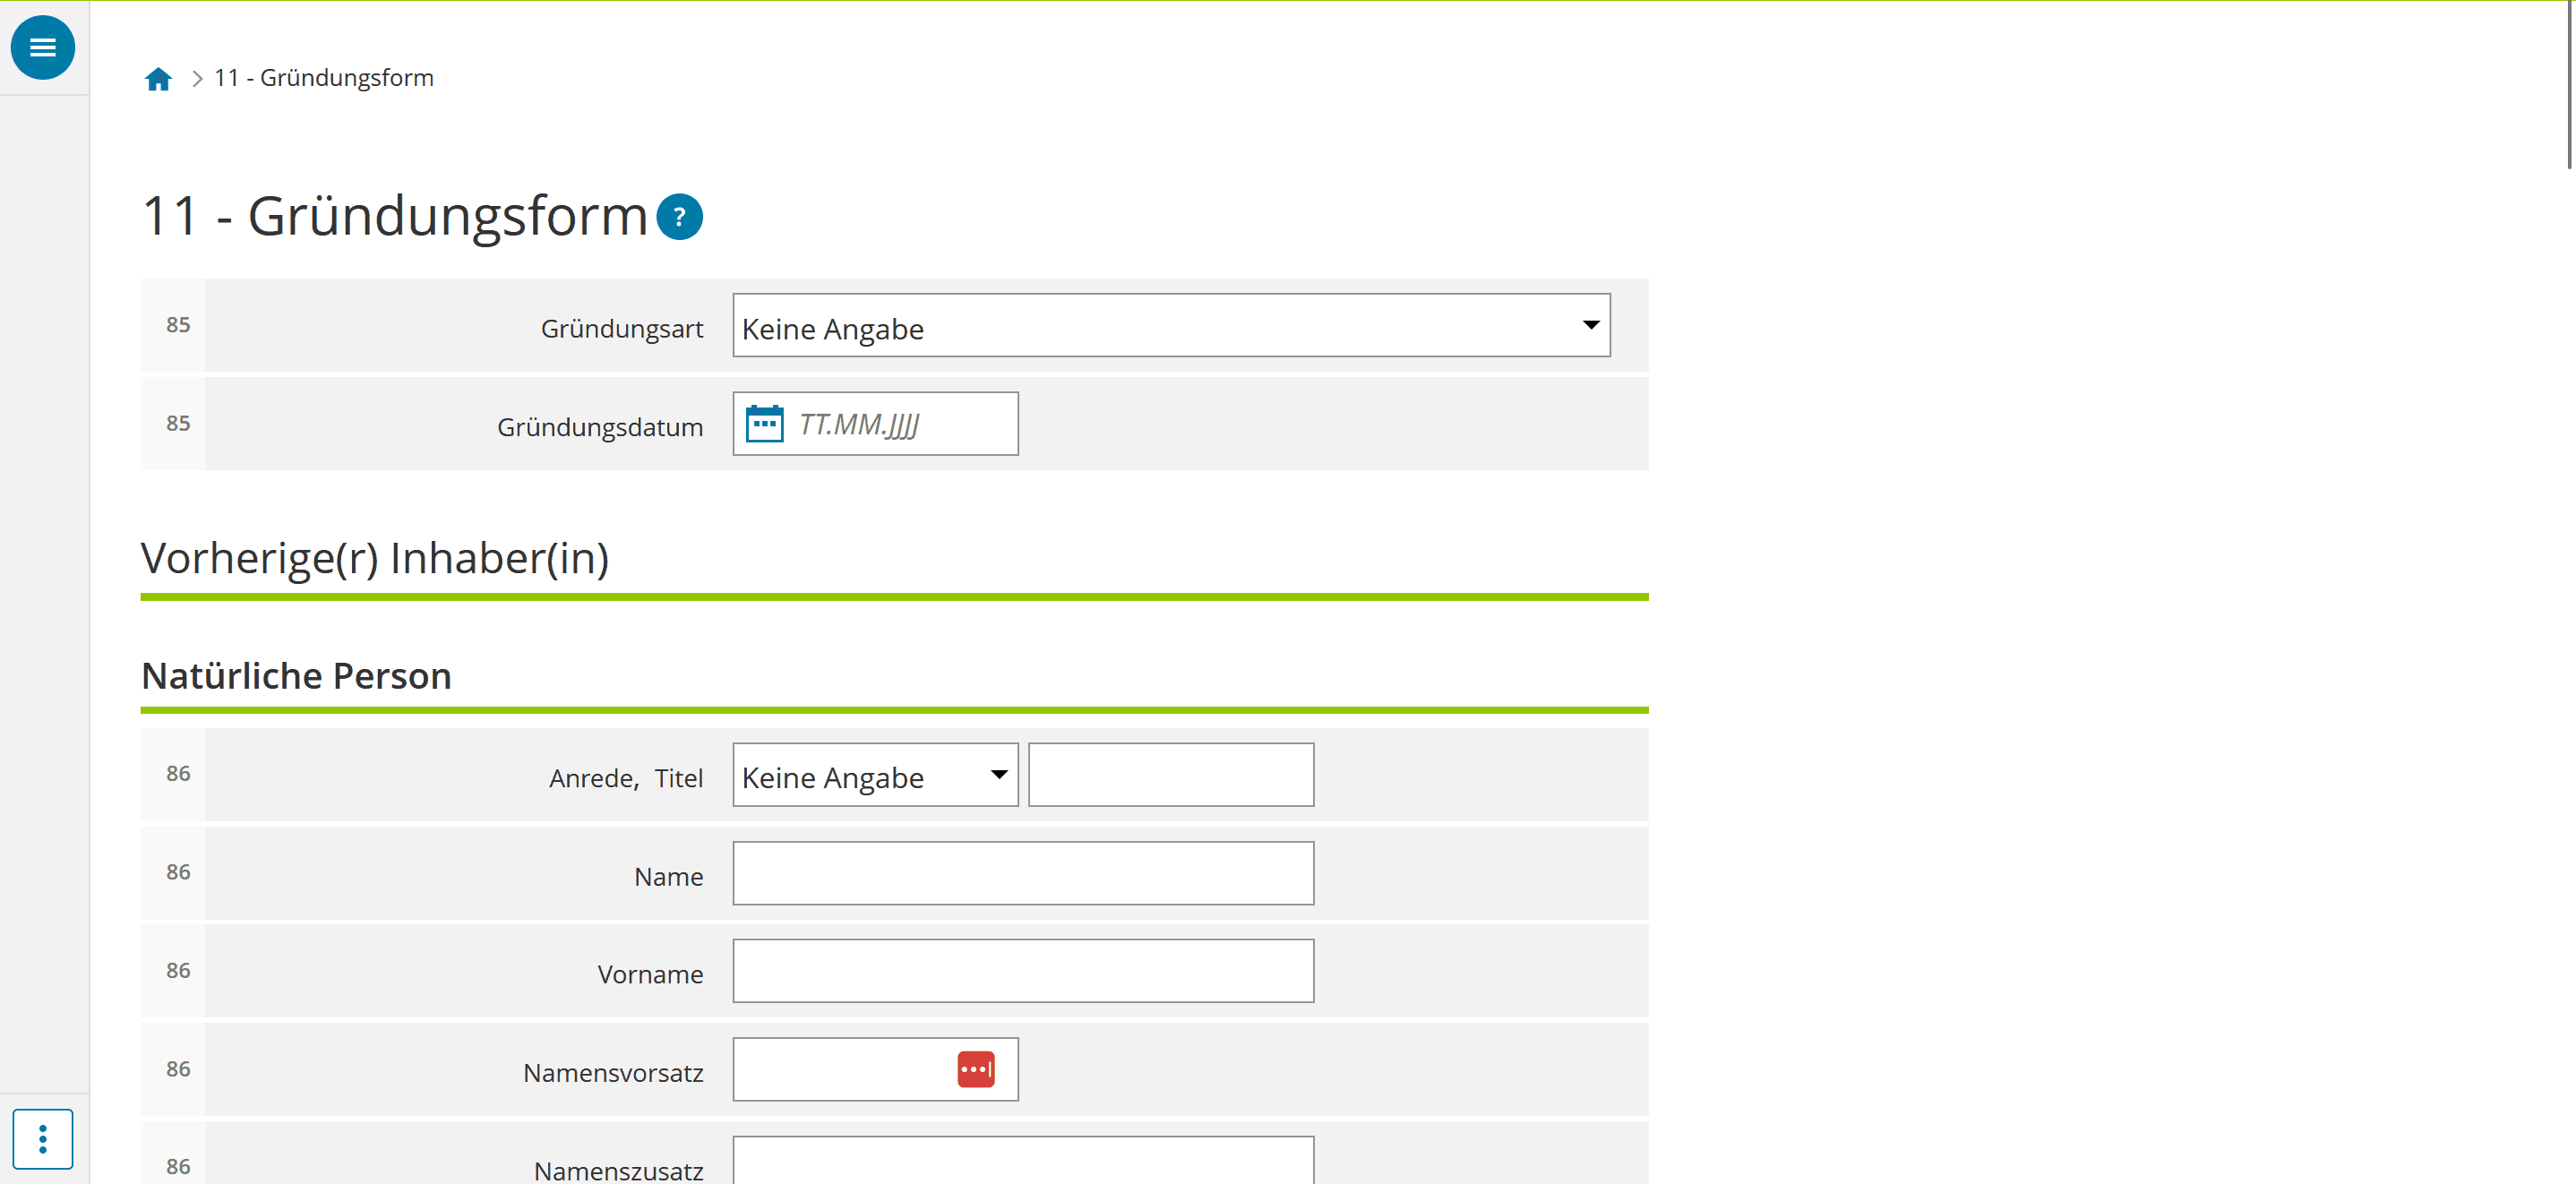2576x1184 pixels.
Task: Focus the Name input field
Action: point(1022,873)
